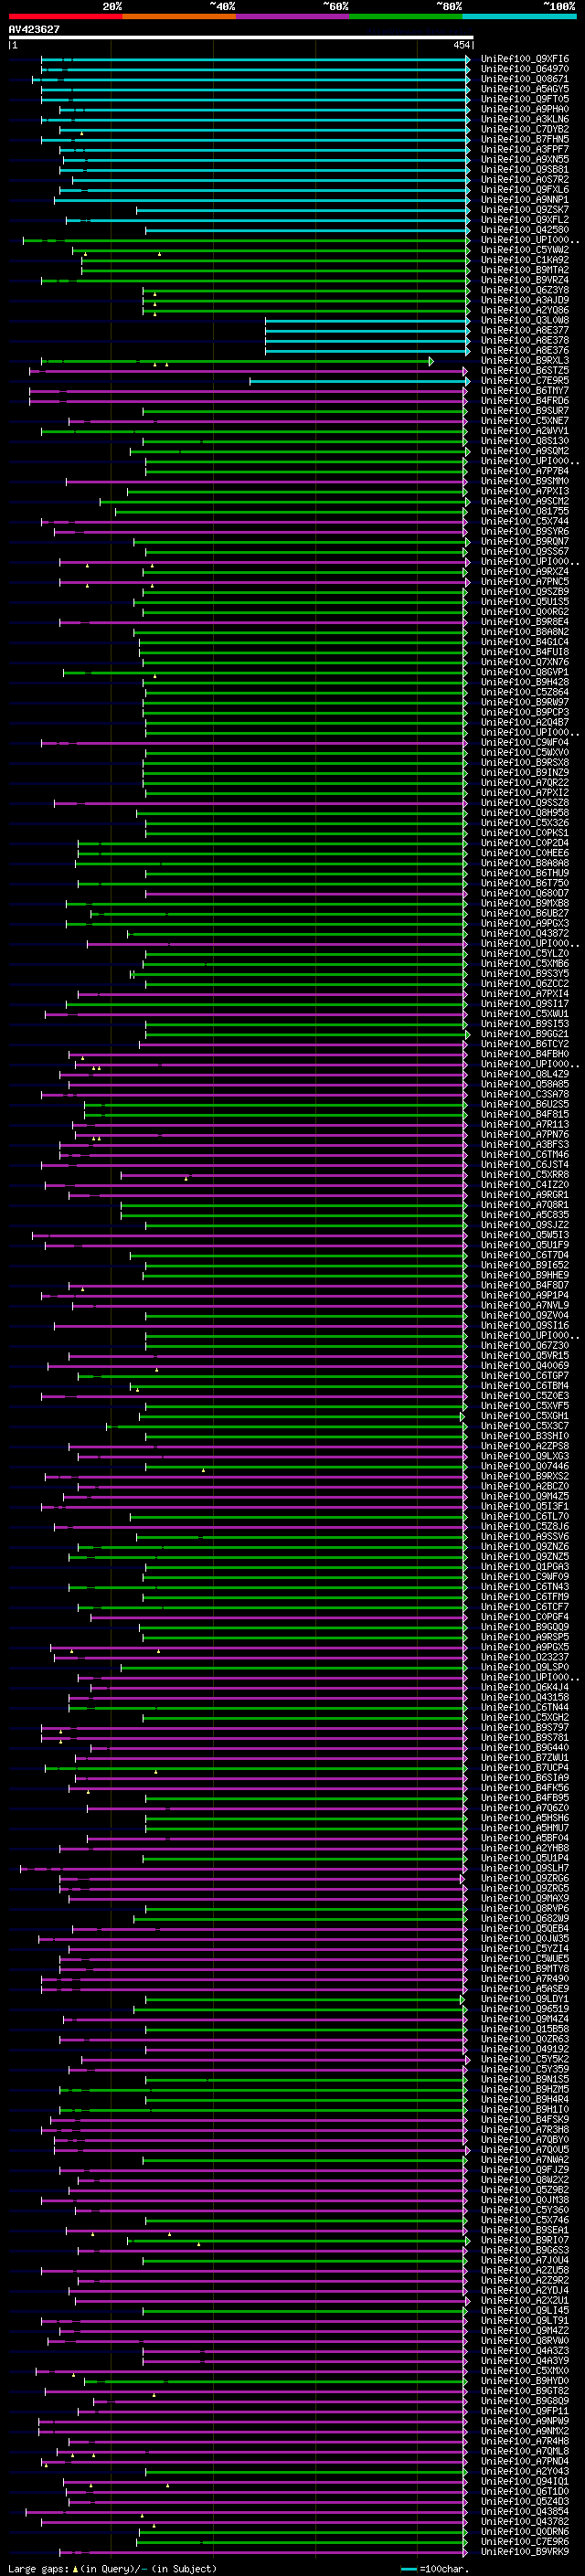Screen dimensions: 585x2576
Task: Click the cyan ~100% identity legend bar
Action: point(519,16)
